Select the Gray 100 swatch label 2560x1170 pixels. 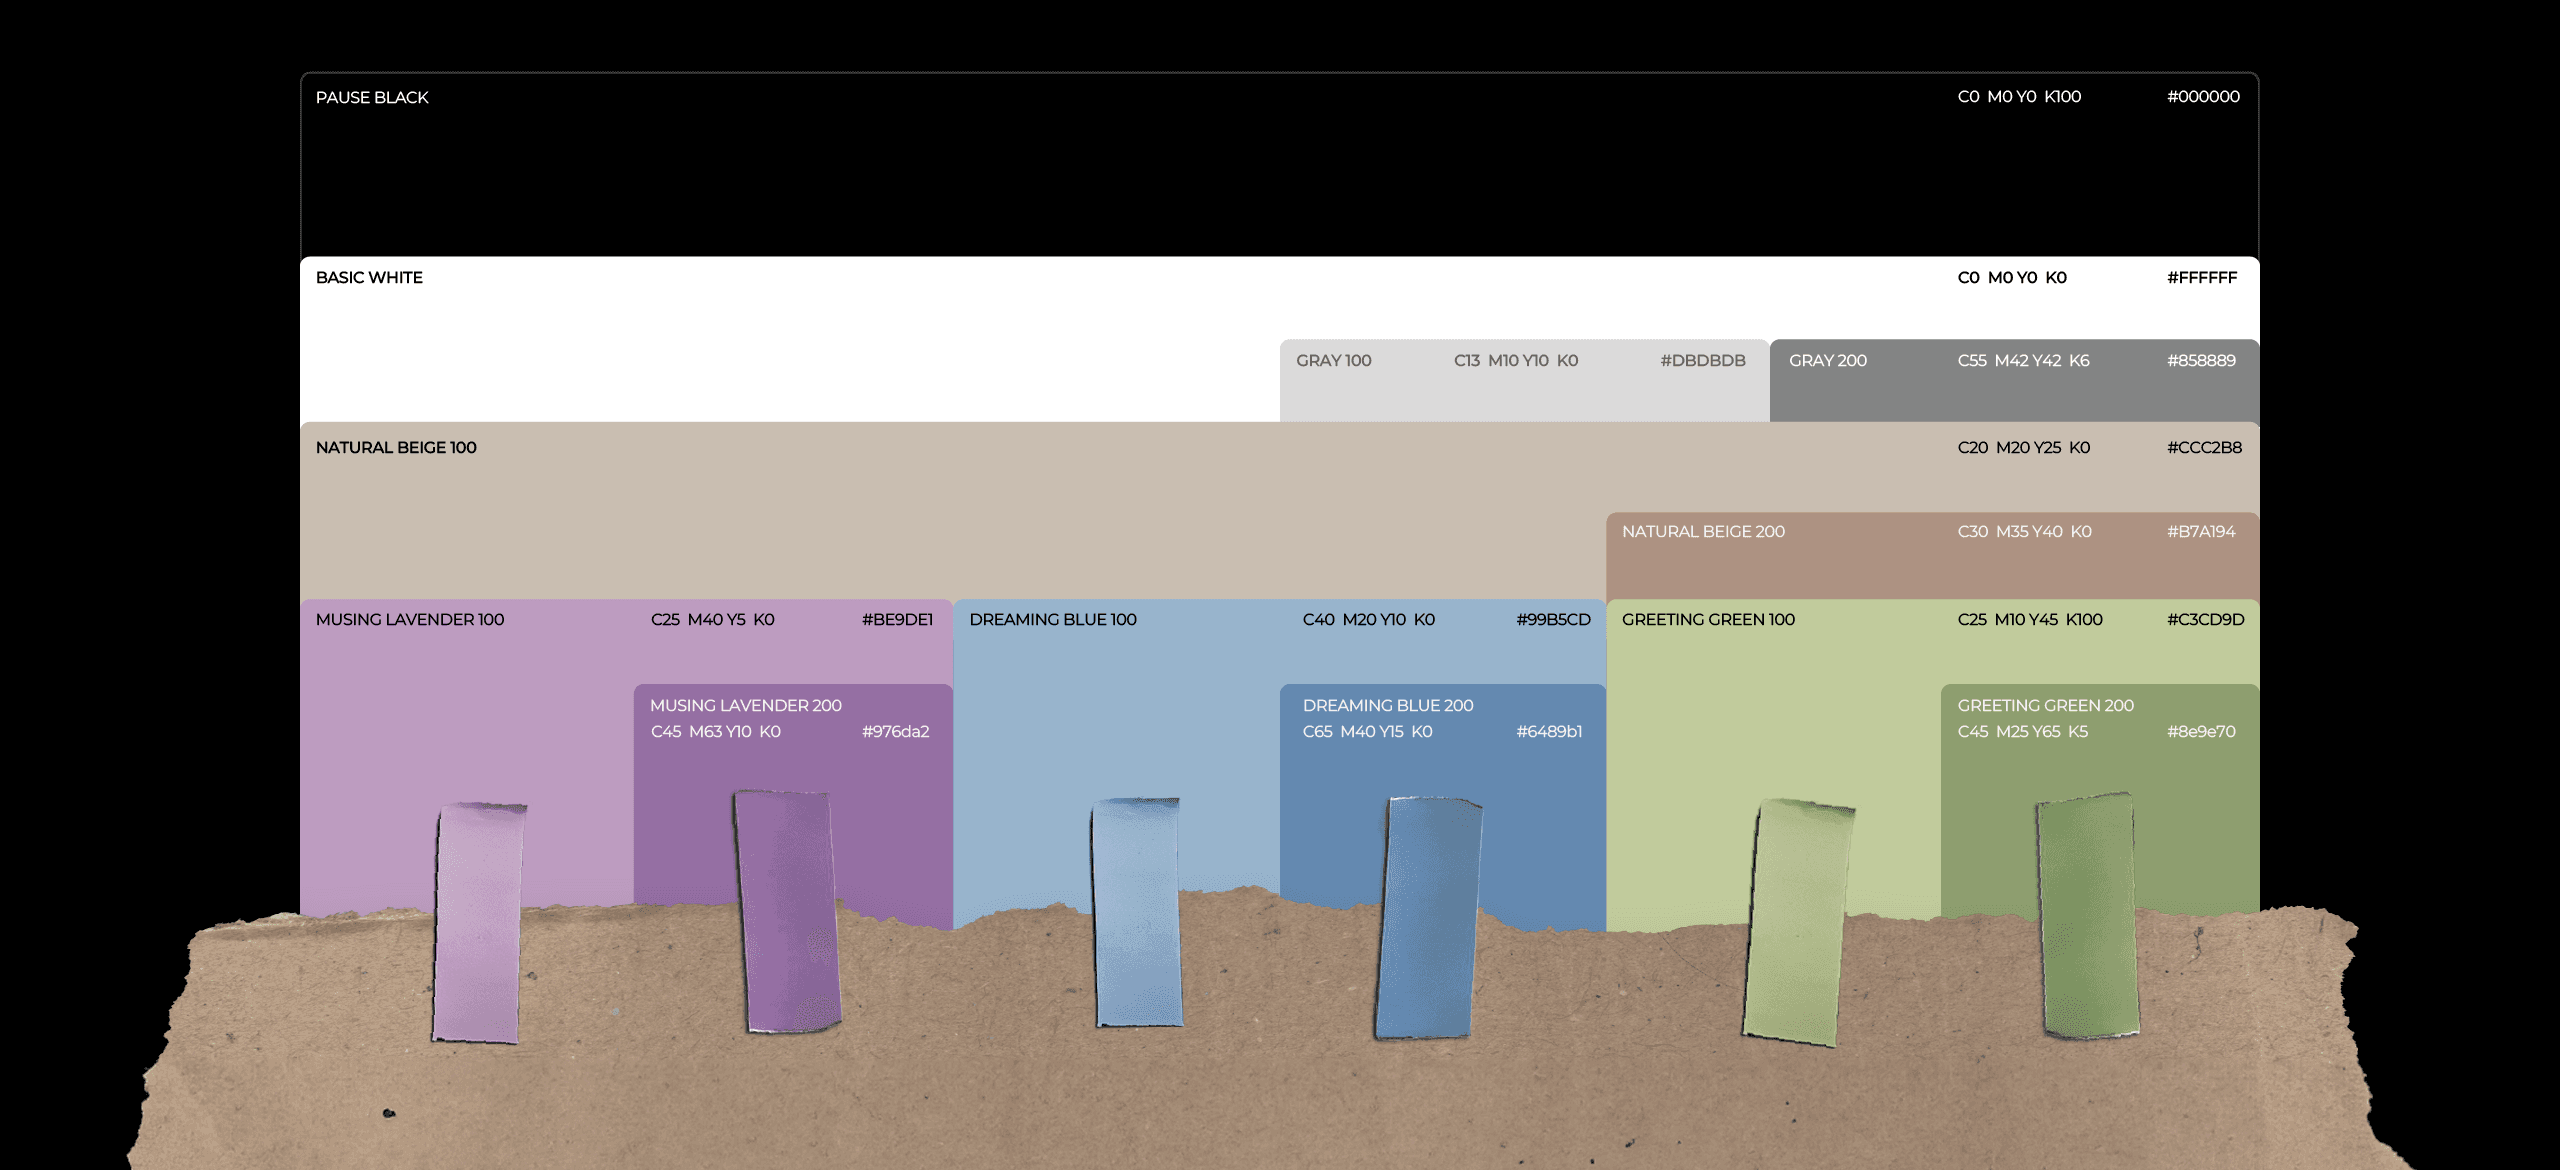[x=1333, y=360]
